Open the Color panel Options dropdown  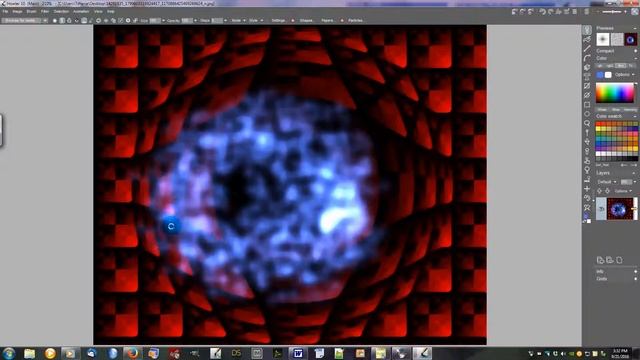624,75
